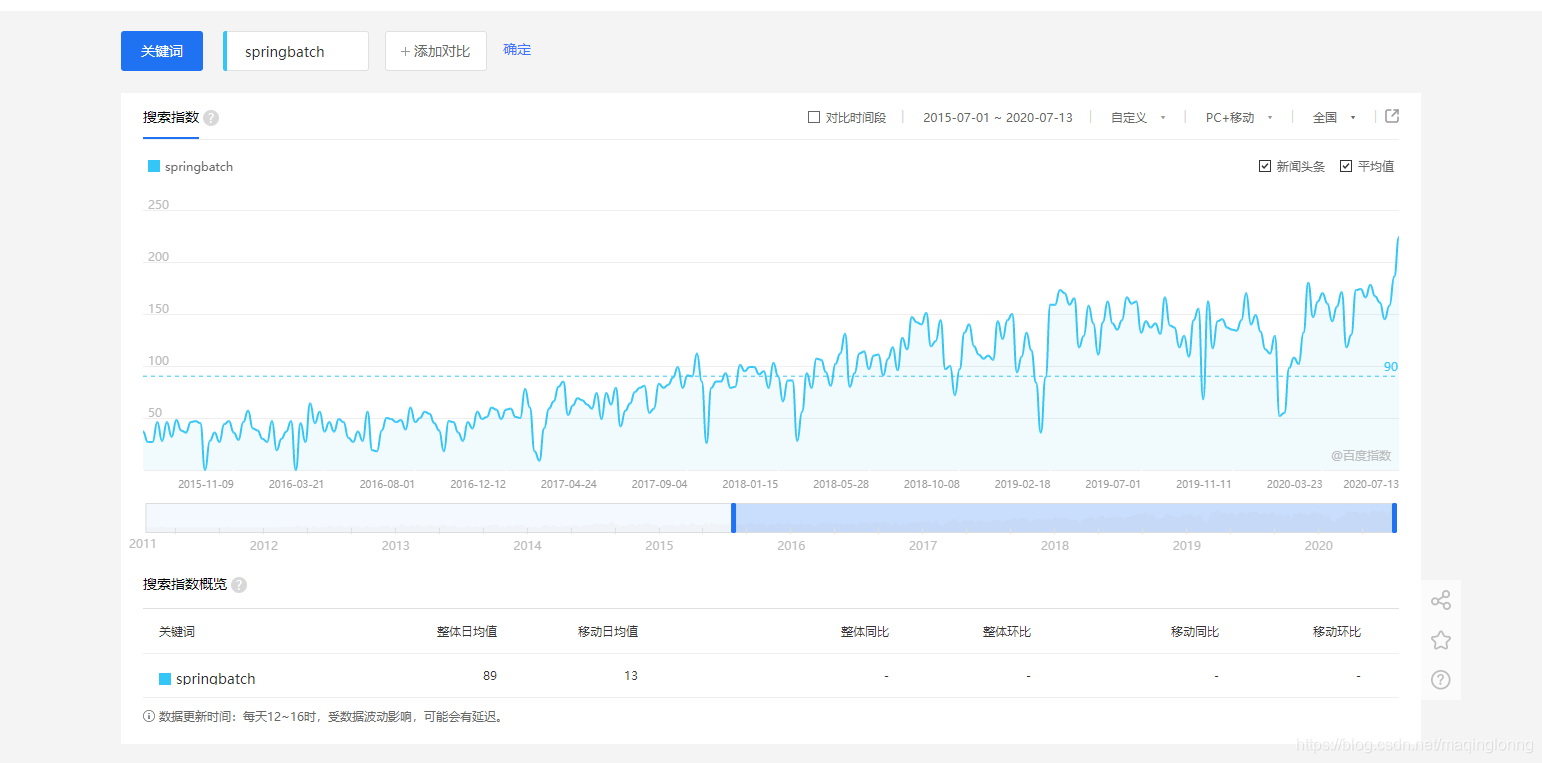Open the 全国 region dropdown
The height and width of the screenshot is (763, 1542).
1334,117
